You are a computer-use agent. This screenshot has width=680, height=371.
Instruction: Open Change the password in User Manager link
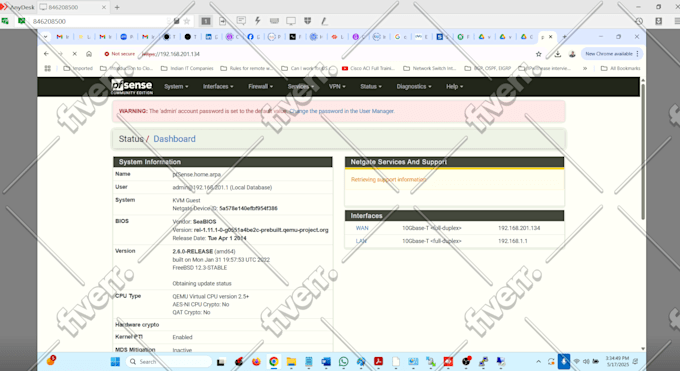click(342, 111)
